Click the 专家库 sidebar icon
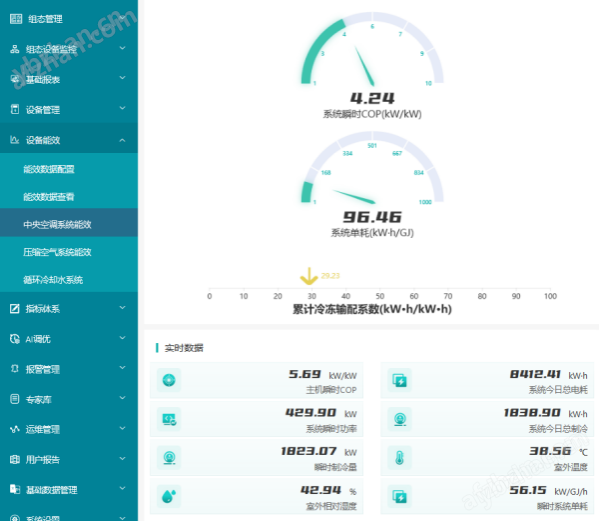This screenshot has height=521, width=600. click(x=15, y=399)
